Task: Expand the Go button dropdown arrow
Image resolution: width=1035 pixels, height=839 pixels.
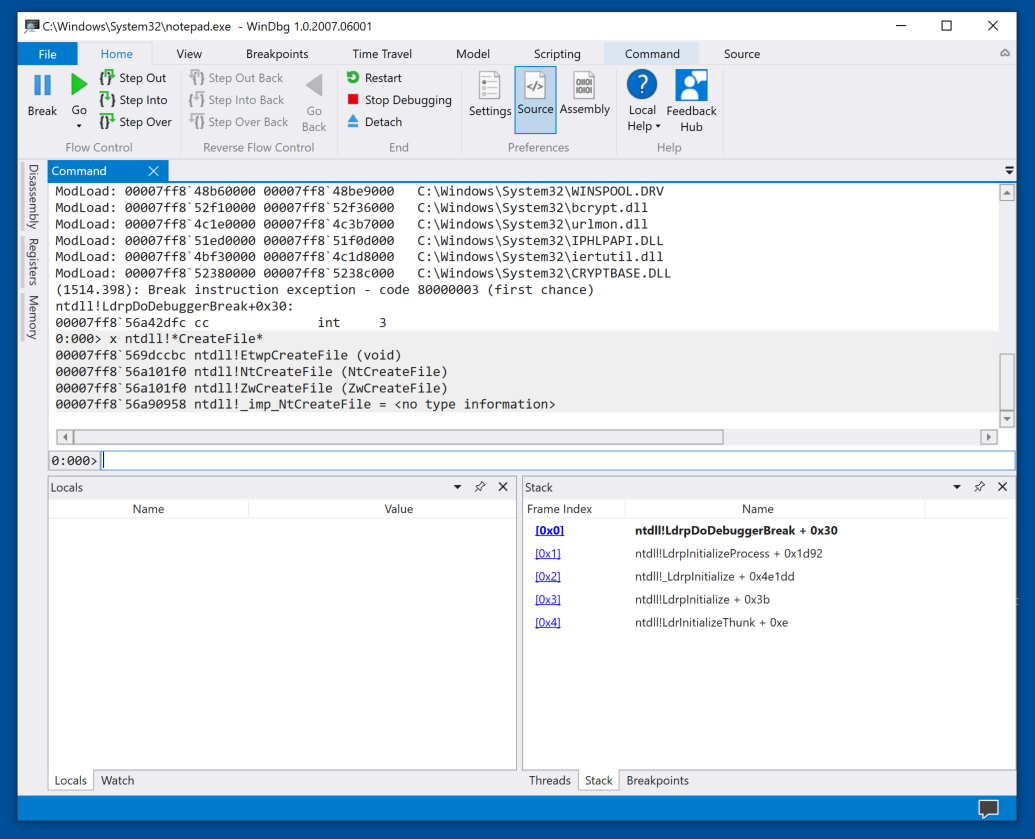Action: 79,126
